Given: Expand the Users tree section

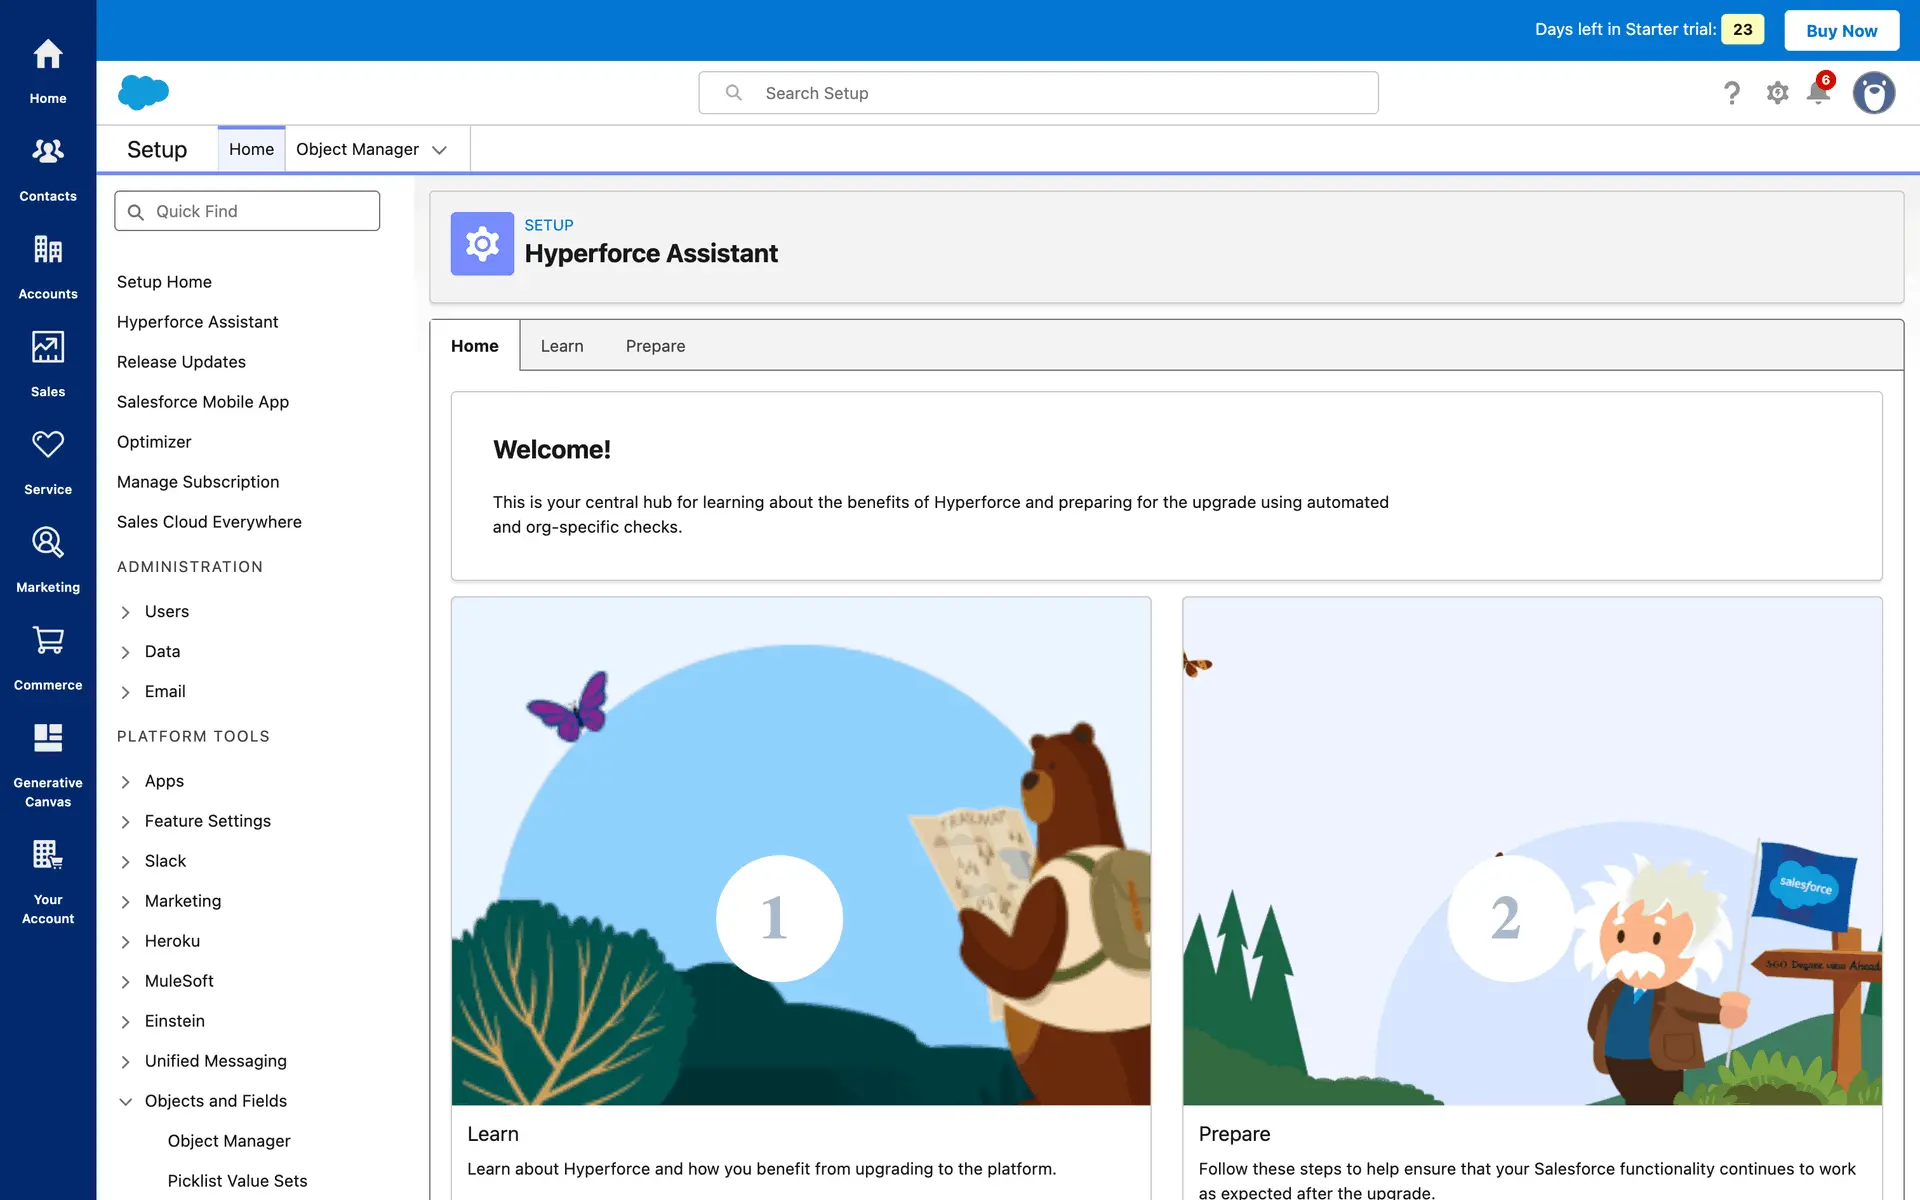Looking at the screenshot, I should point(126,612).
